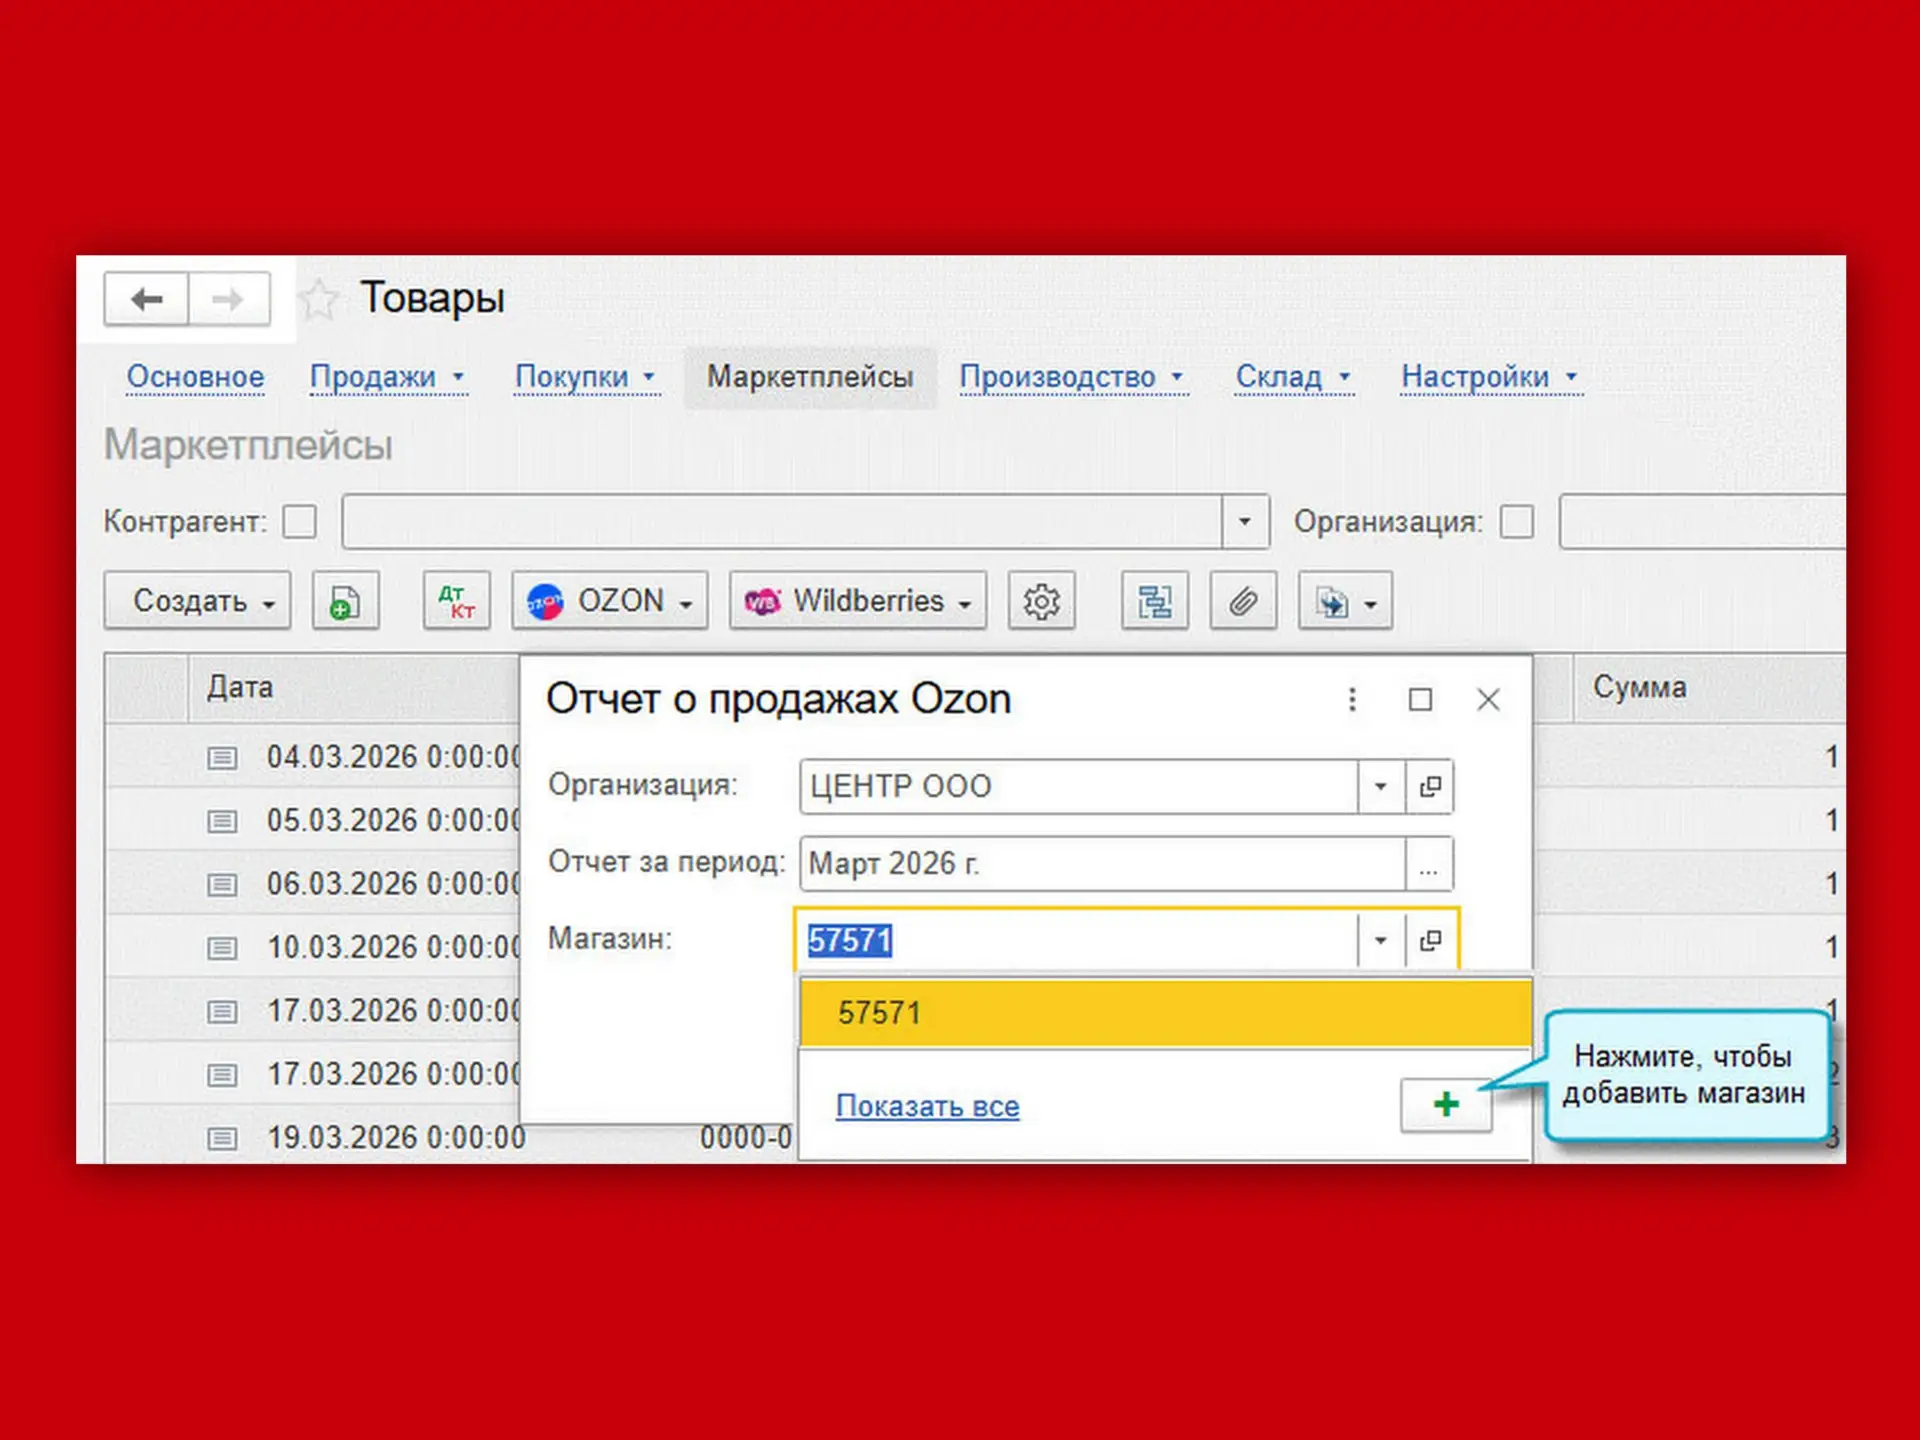Viewport: 1920px width, 1440px height.
Task: Expand the Организация dropdown arrow in the dialog
Action: click(1381, 787)
